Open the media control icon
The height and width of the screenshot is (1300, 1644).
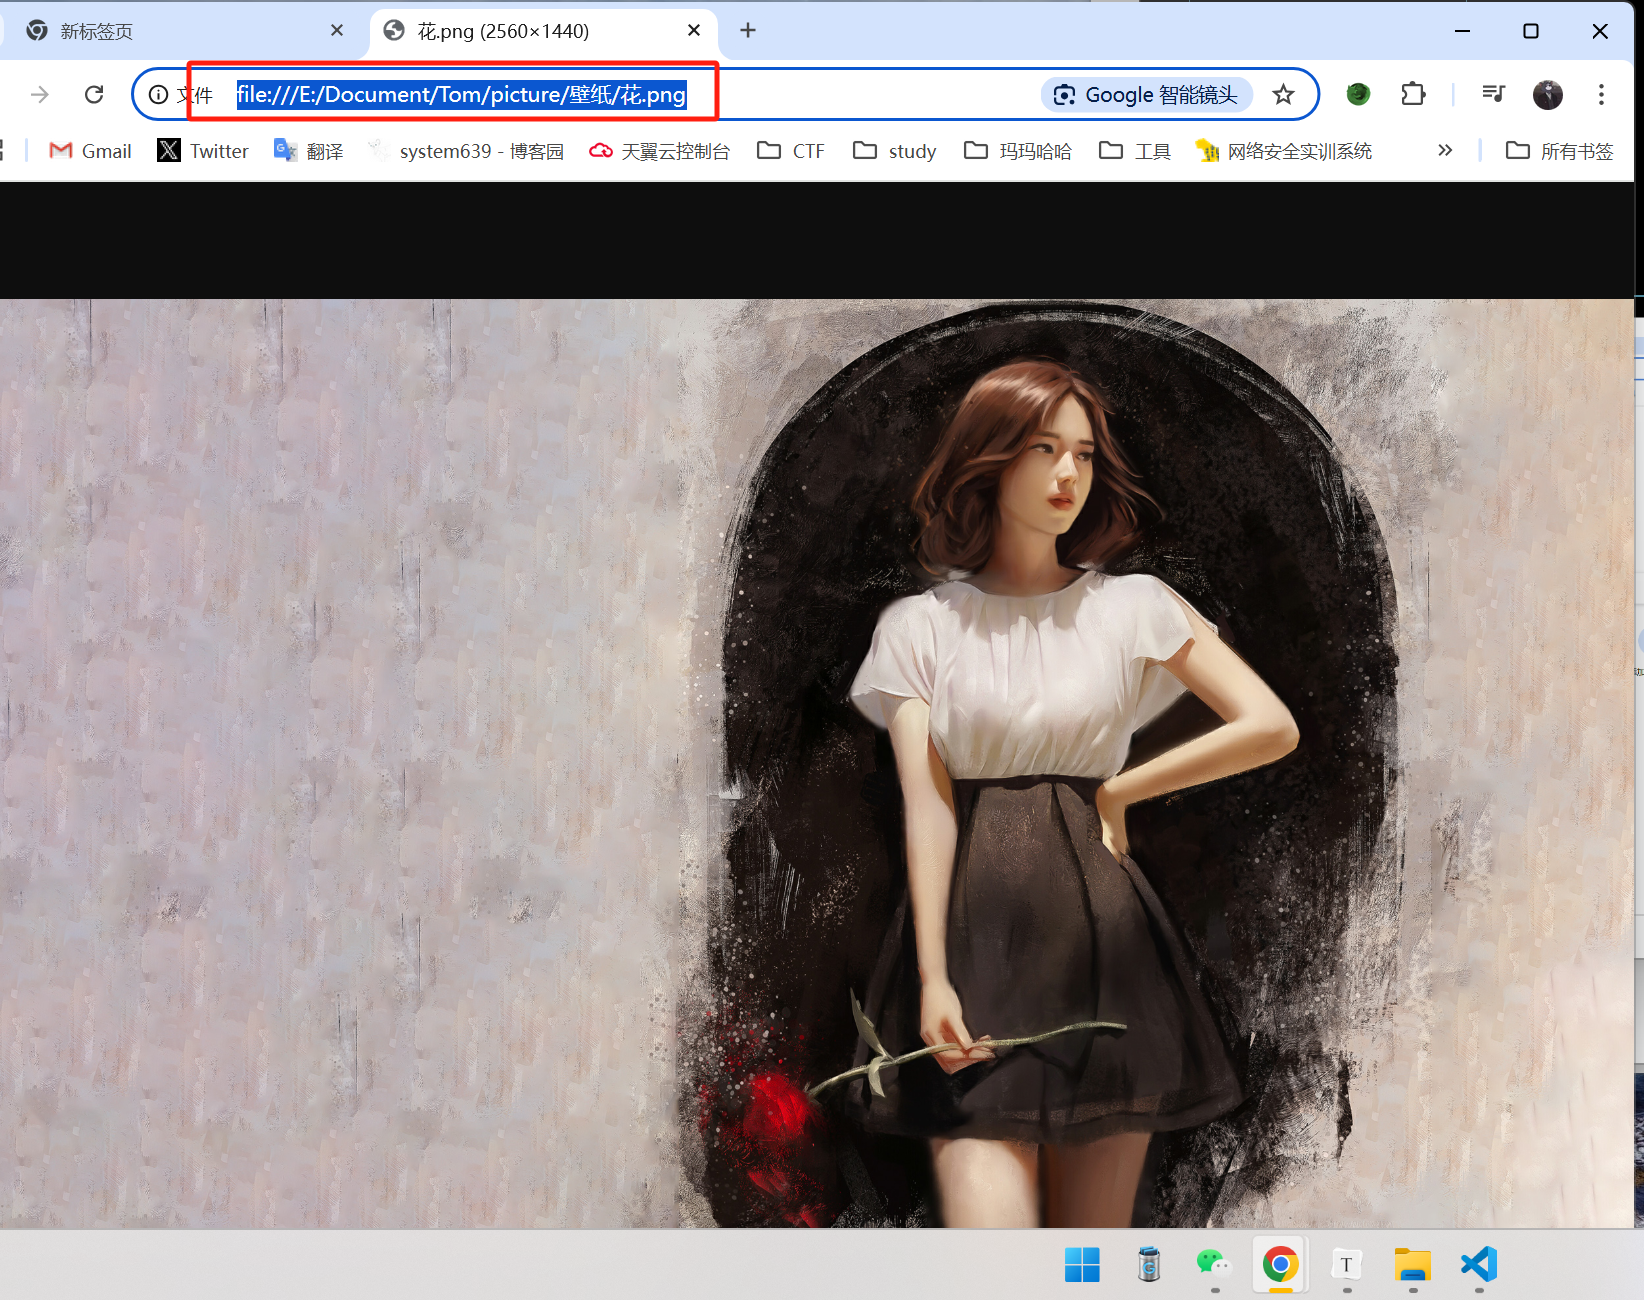tap(1493, 94)
